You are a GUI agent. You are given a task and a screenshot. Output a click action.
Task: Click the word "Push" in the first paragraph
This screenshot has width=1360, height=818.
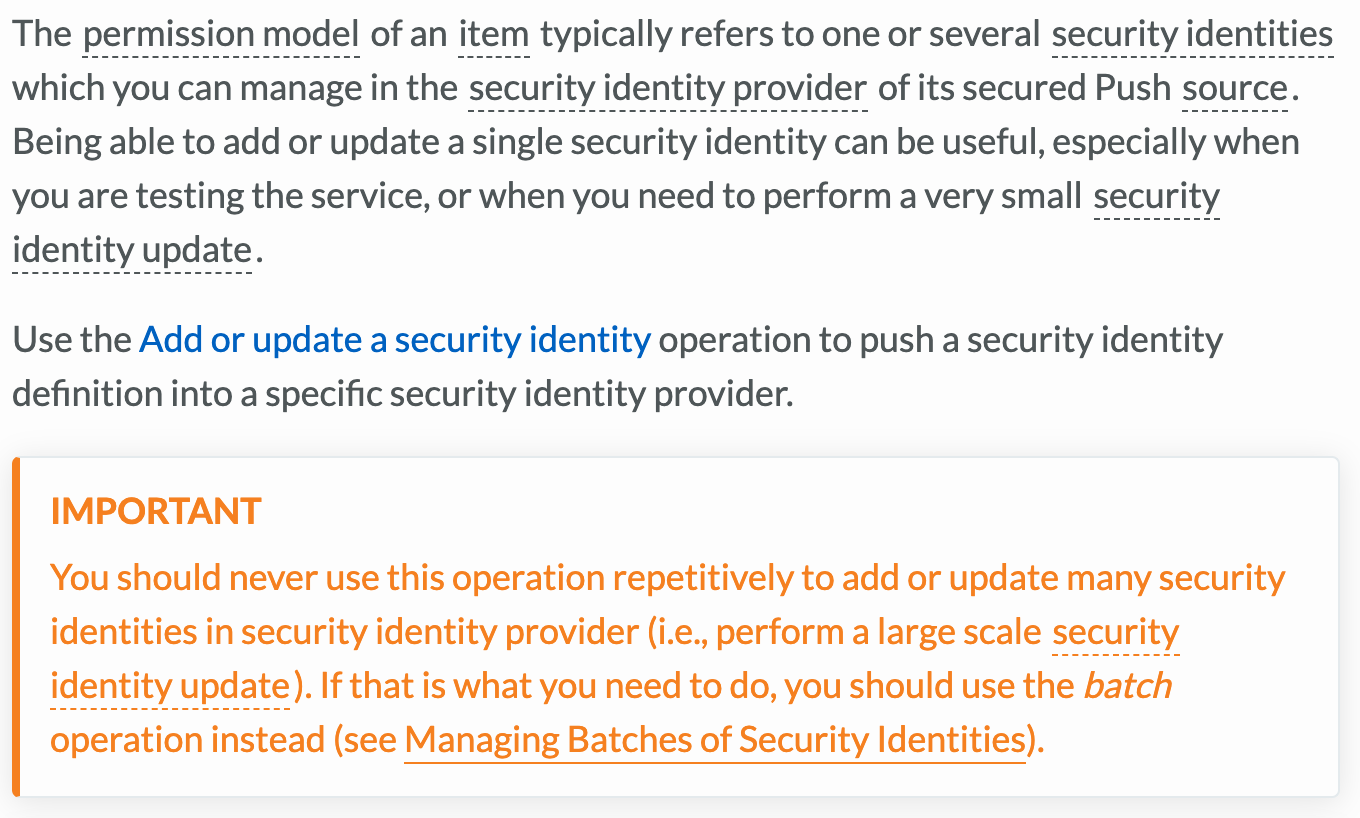tap(1132, 89)
